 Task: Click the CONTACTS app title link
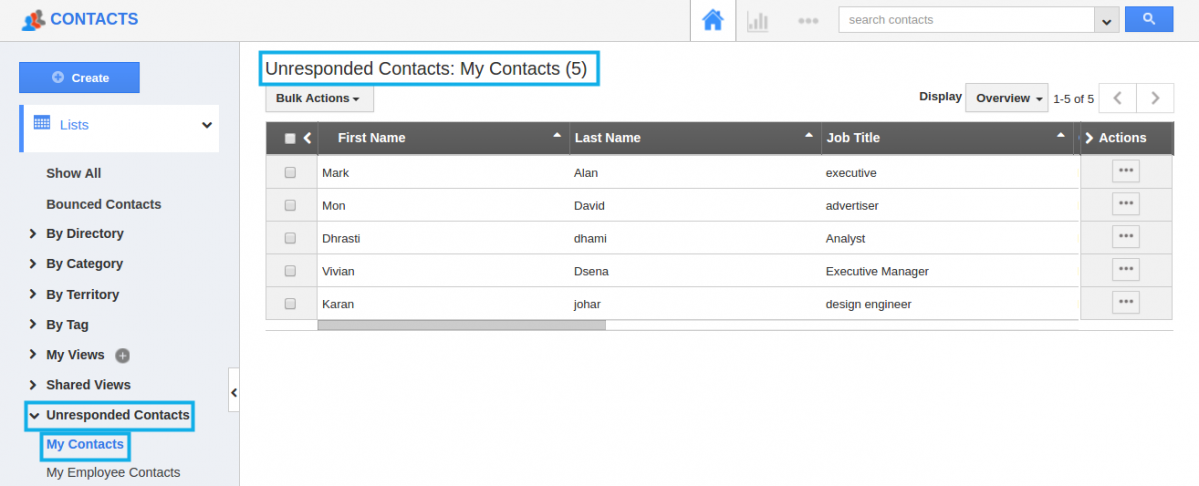coord(94,19)
